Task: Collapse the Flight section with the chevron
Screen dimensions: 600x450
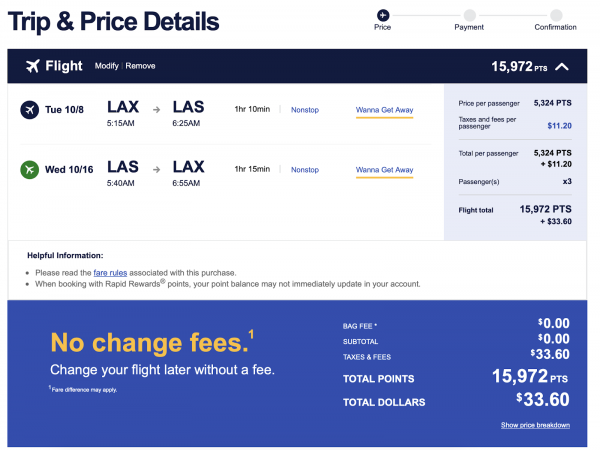Action: pos(561,67)
